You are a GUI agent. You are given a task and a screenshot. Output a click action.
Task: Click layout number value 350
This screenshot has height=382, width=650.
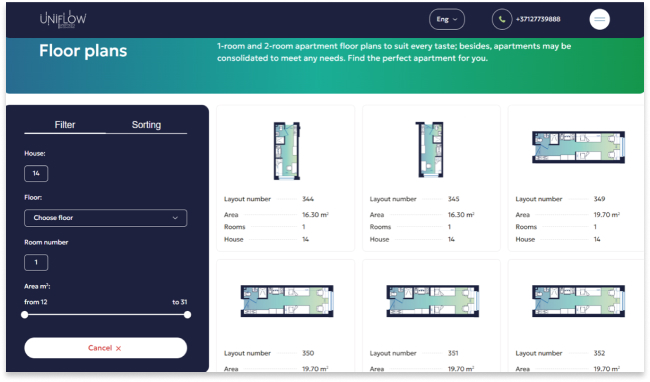308,353
